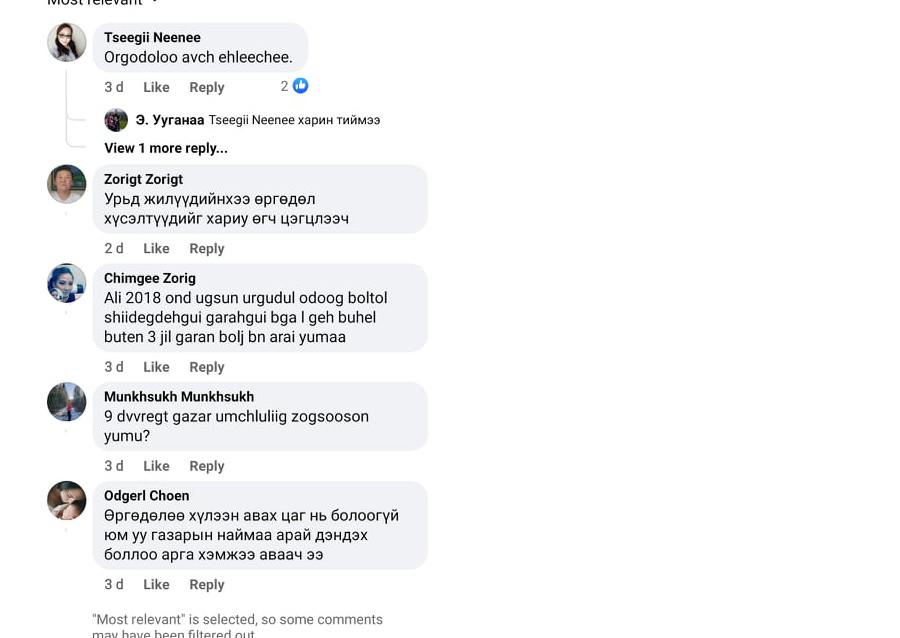Open Zorigt Zorigt's profile avatar

click(67, 184)
